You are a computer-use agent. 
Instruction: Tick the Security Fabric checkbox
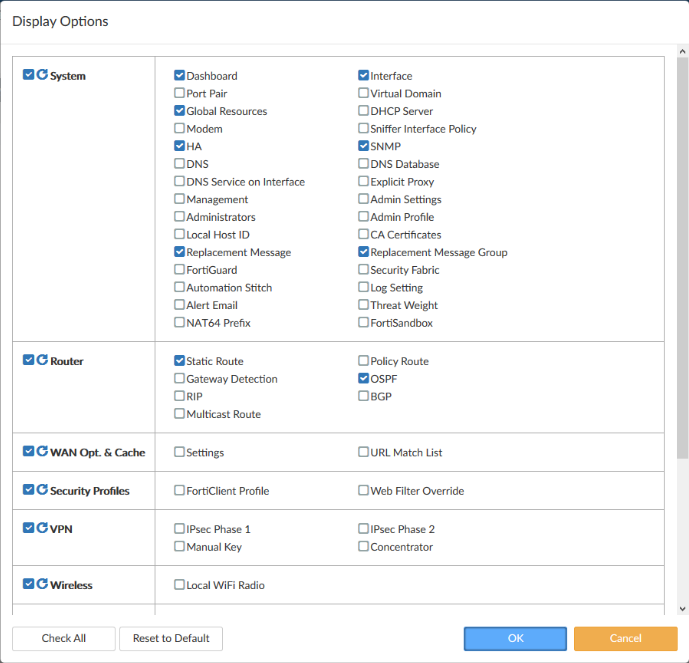coord(363,269)
